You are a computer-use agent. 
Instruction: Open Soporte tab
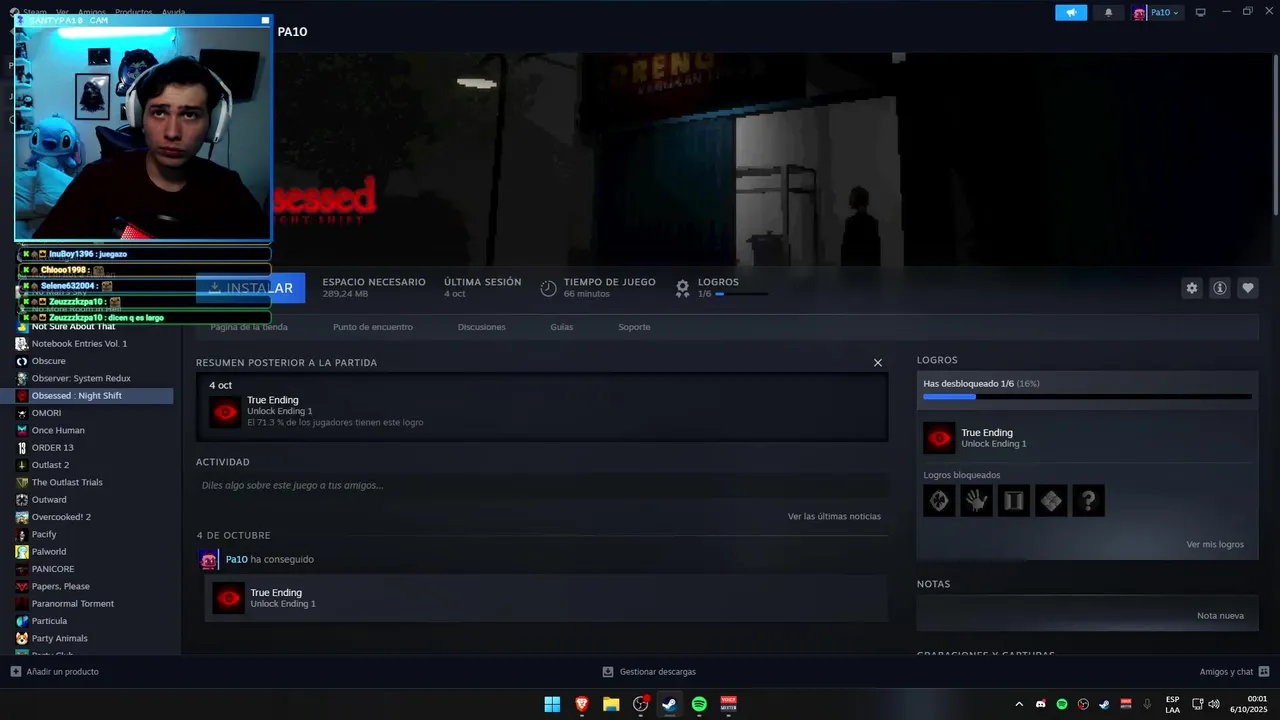(x=634, y=327)
